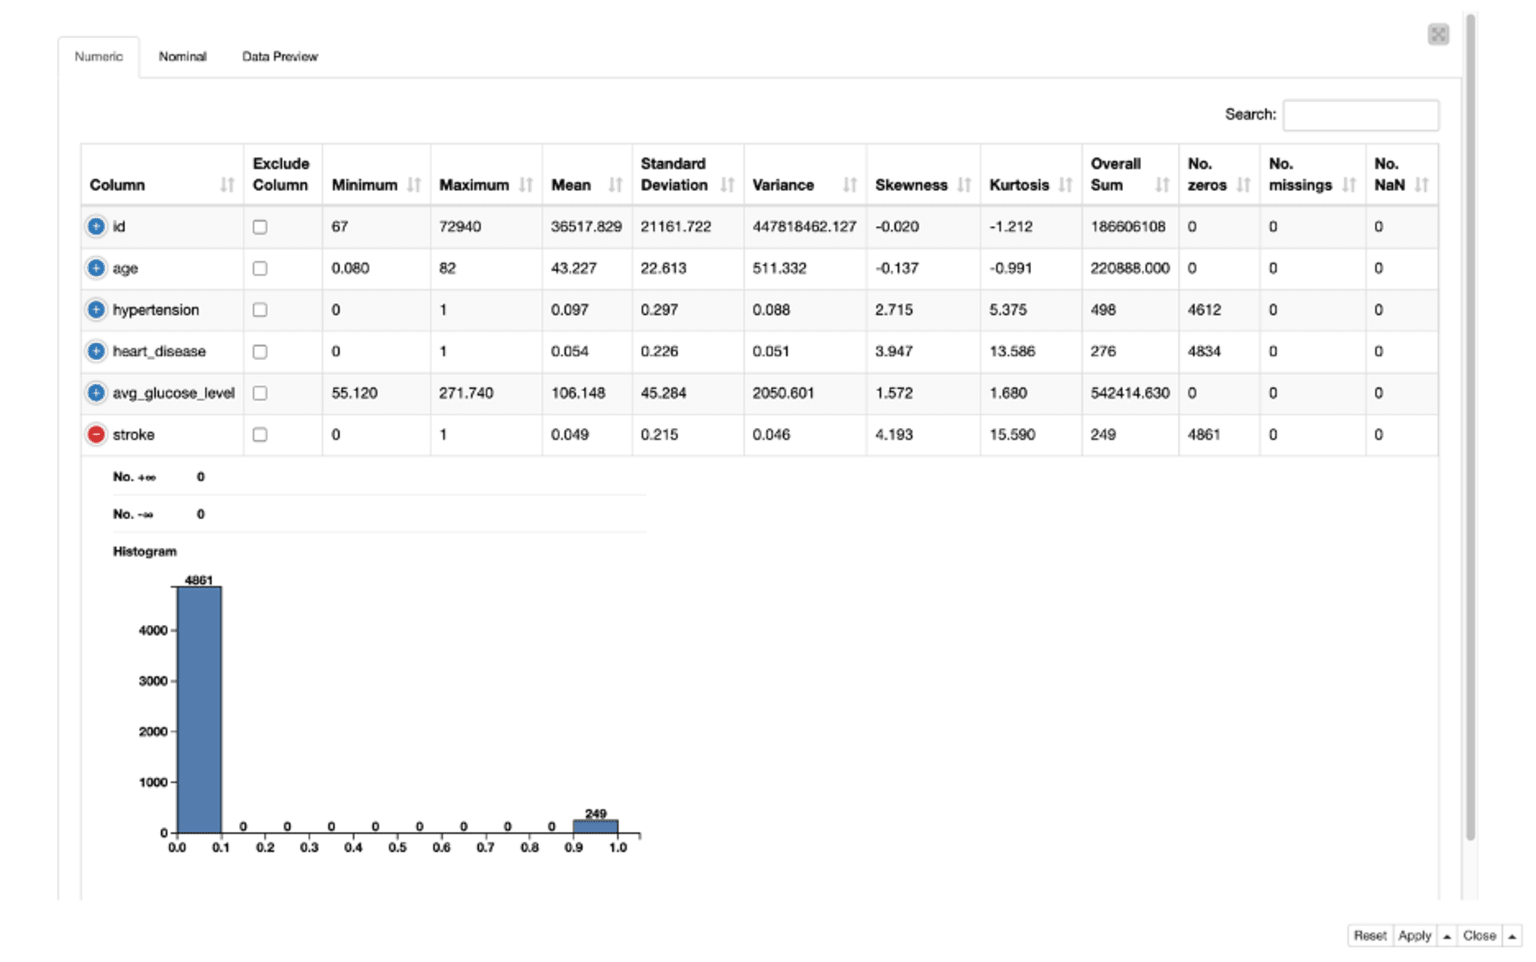Switch to the Nominal tab
The height and width of the screenshot is (962, 1536).
182,57
